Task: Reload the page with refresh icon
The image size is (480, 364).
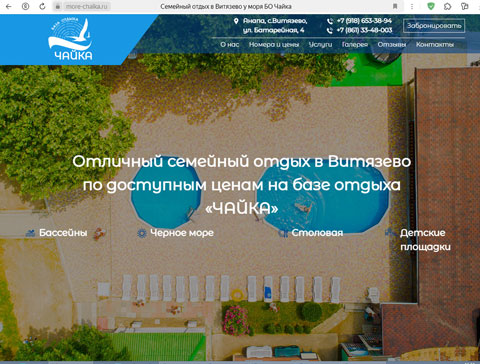Action: (x=42, y=6)
